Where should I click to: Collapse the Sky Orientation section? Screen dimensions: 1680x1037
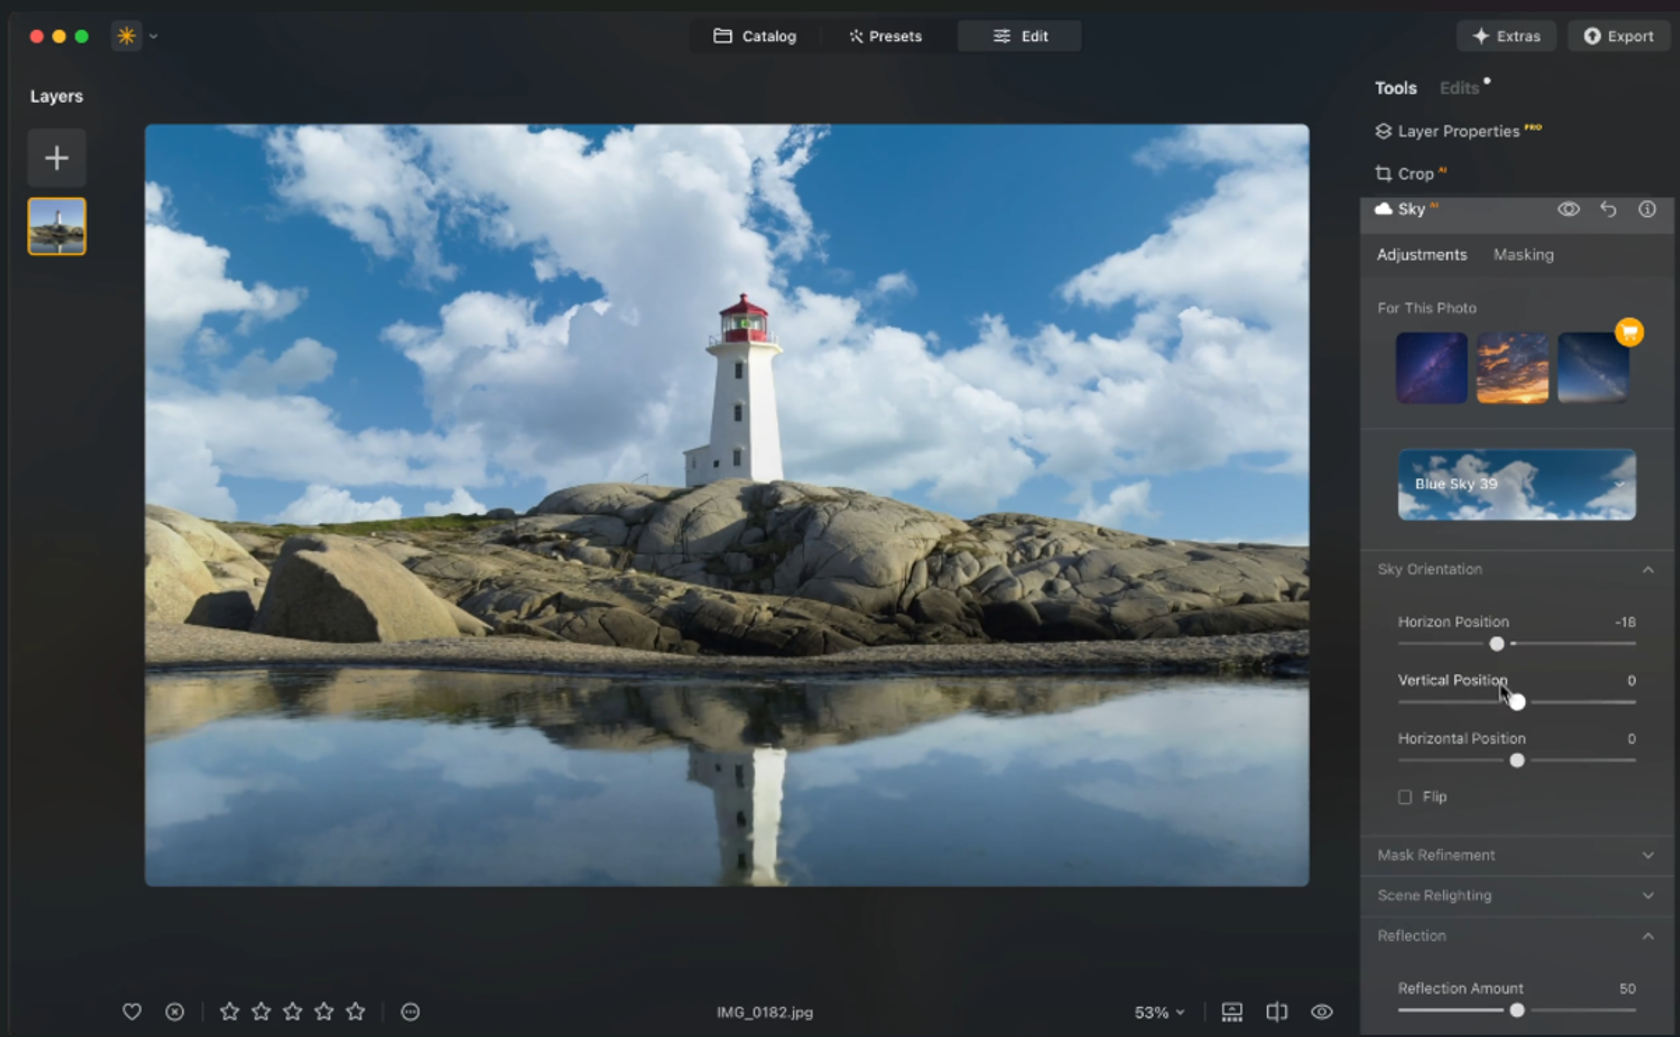point(1649,569)
